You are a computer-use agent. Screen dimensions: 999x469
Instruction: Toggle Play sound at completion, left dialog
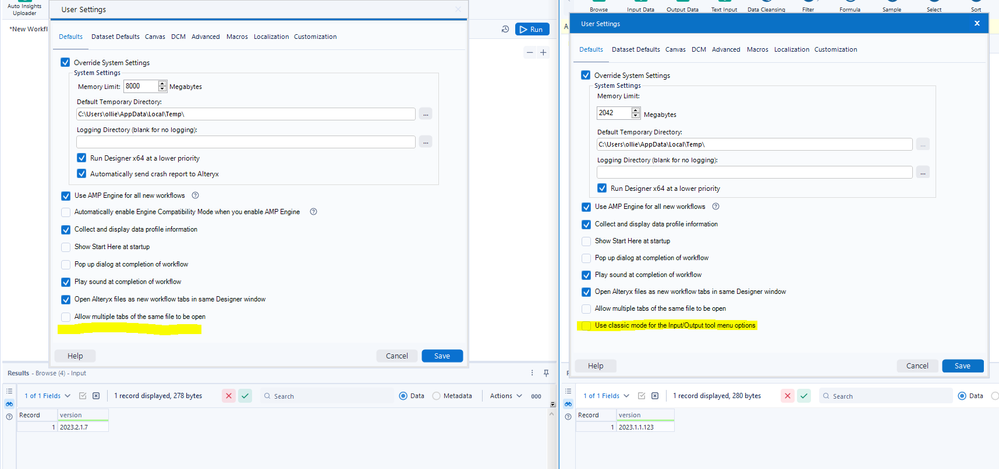click(66, 282)
